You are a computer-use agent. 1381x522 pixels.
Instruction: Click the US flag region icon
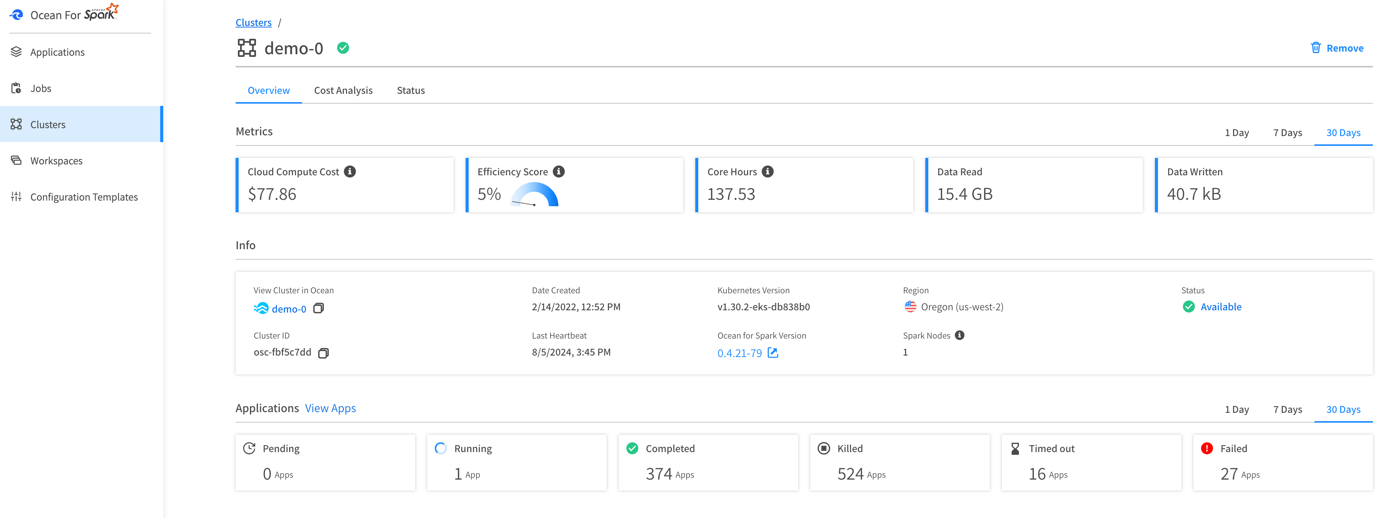coord(910,307)
